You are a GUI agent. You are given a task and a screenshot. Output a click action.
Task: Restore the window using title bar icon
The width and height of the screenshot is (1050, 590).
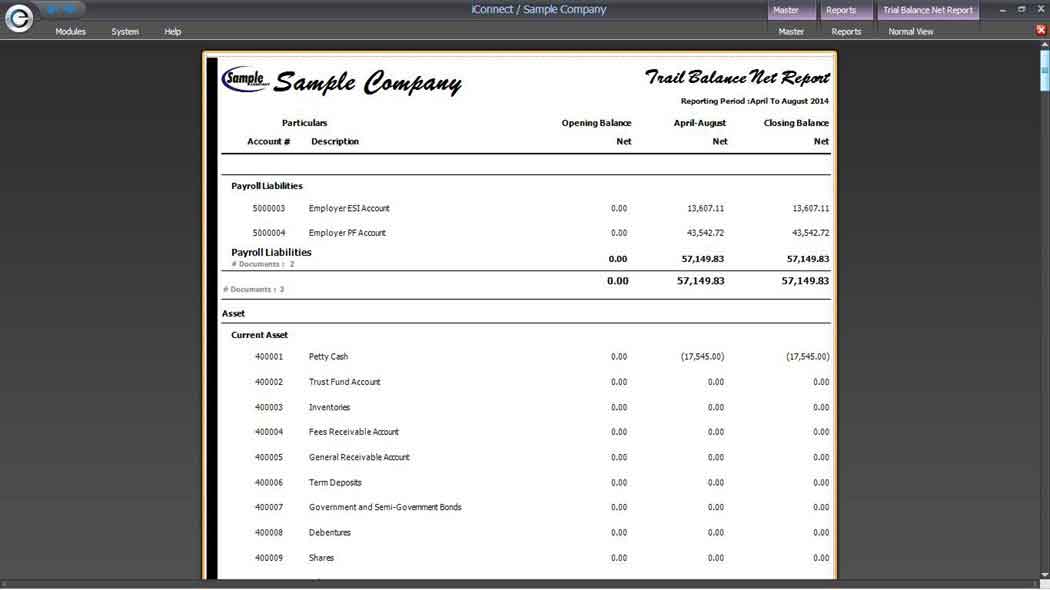(1021, 10)
